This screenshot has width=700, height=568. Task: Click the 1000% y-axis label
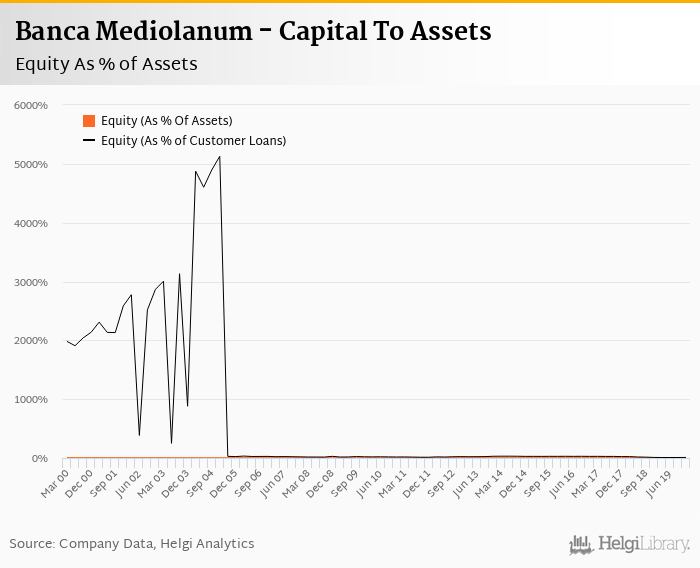click(31, 399)
